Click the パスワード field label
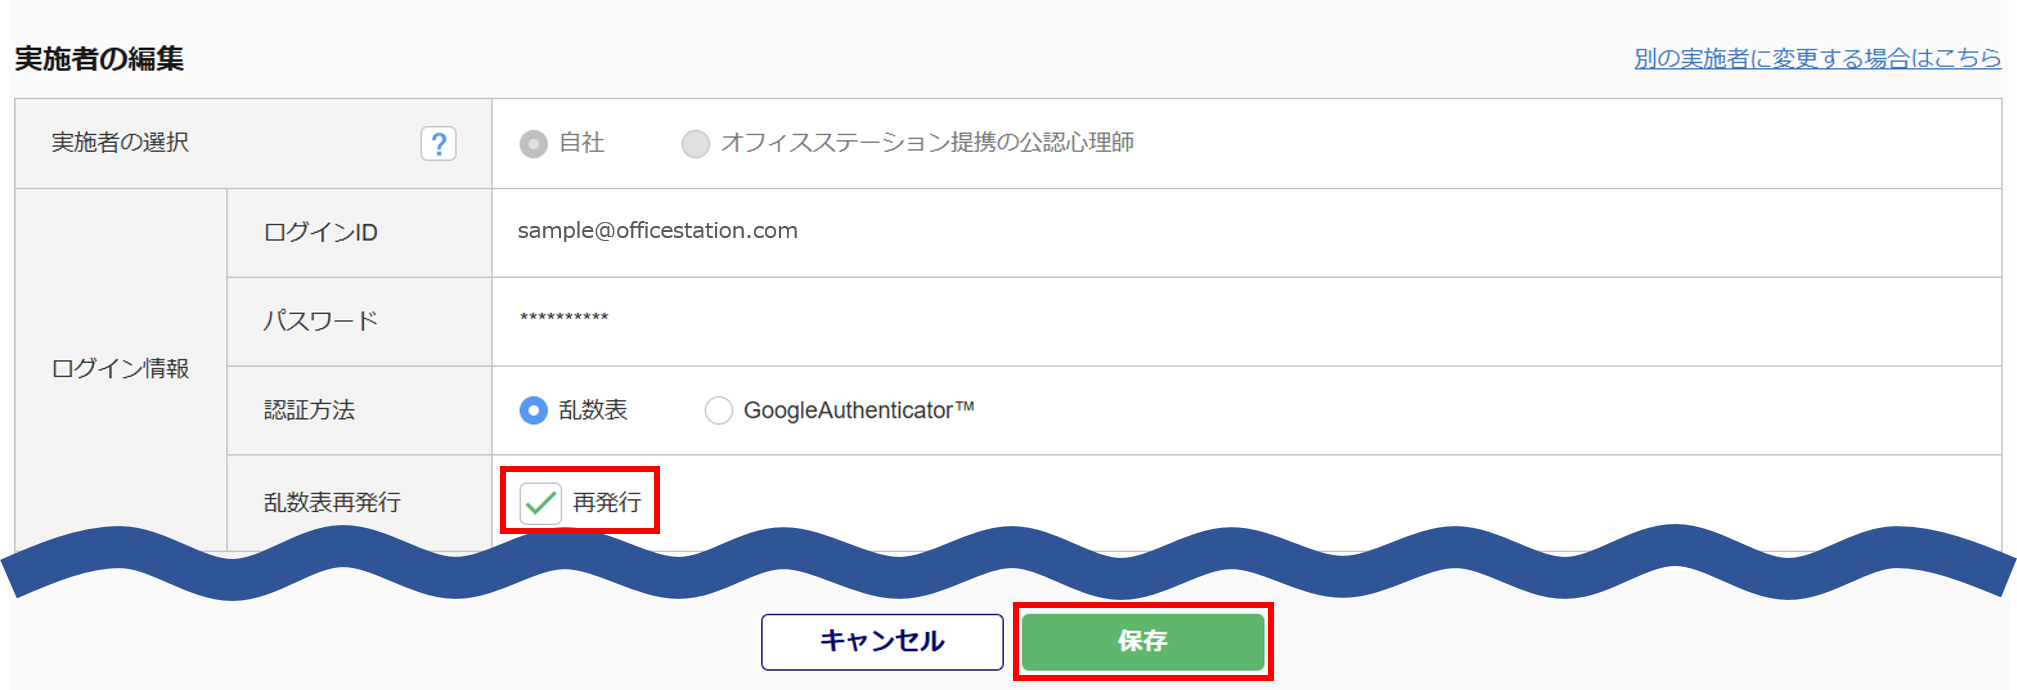The height and width of the screenshot is (690, 2017). (320, 321)
